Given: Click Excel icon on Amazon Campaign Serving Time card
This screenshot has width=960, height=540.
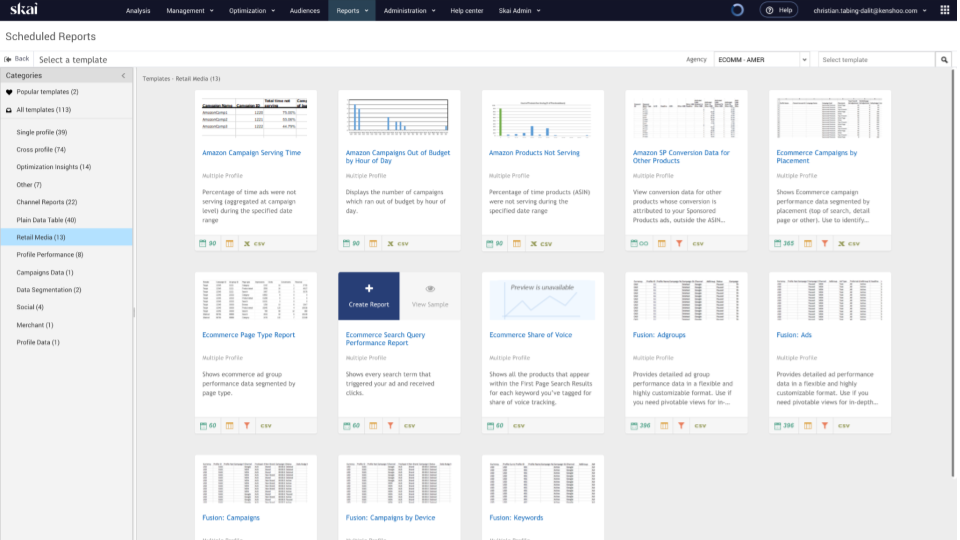Looking at the screenshot, I should click(247, 243).
